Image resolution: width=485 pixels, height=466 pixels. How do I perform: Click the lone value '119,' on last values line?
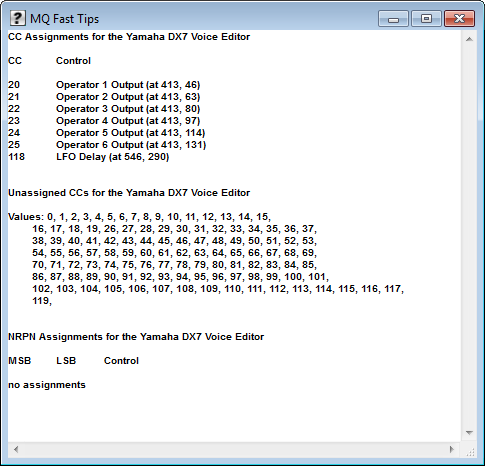tap(42, 301)
